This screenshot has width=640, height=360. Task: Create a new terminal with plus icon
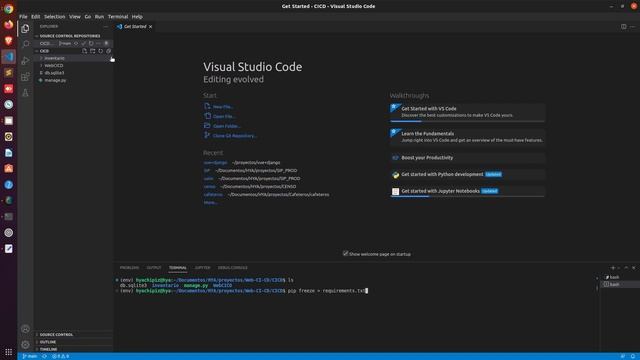pyautogui.click(x=613, y=268)
